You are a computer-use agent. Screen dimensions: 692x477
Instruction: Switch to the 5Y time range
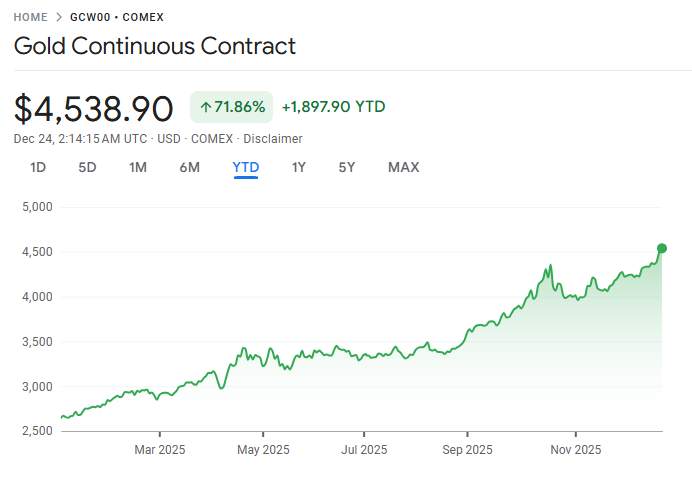[346, 167]
